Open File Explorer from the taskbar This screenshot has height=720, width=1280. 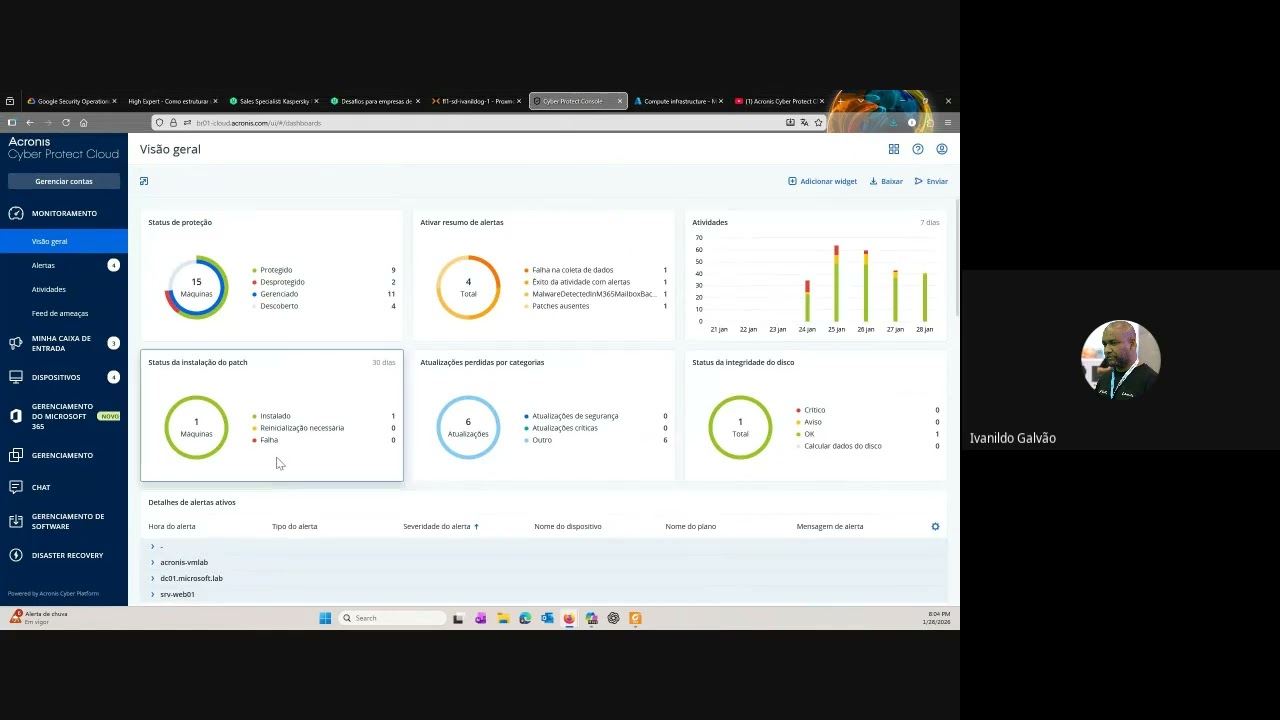coord(503,618)
